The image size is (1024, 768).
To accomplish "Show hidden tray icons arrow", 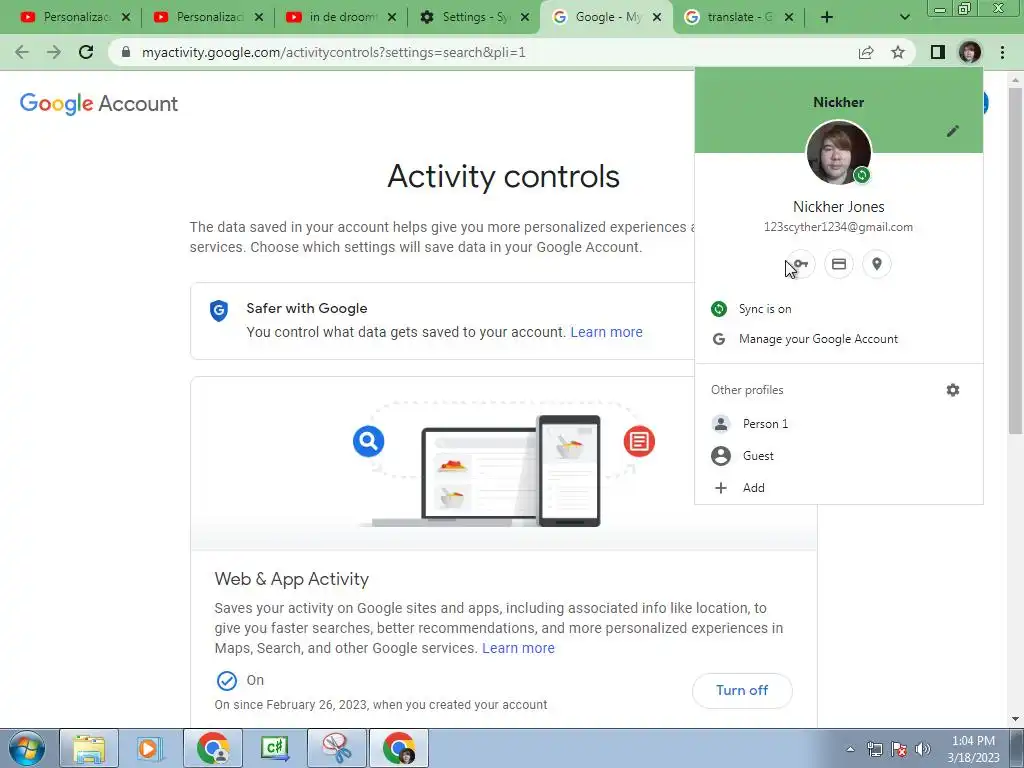I will [x=850, y=749].
